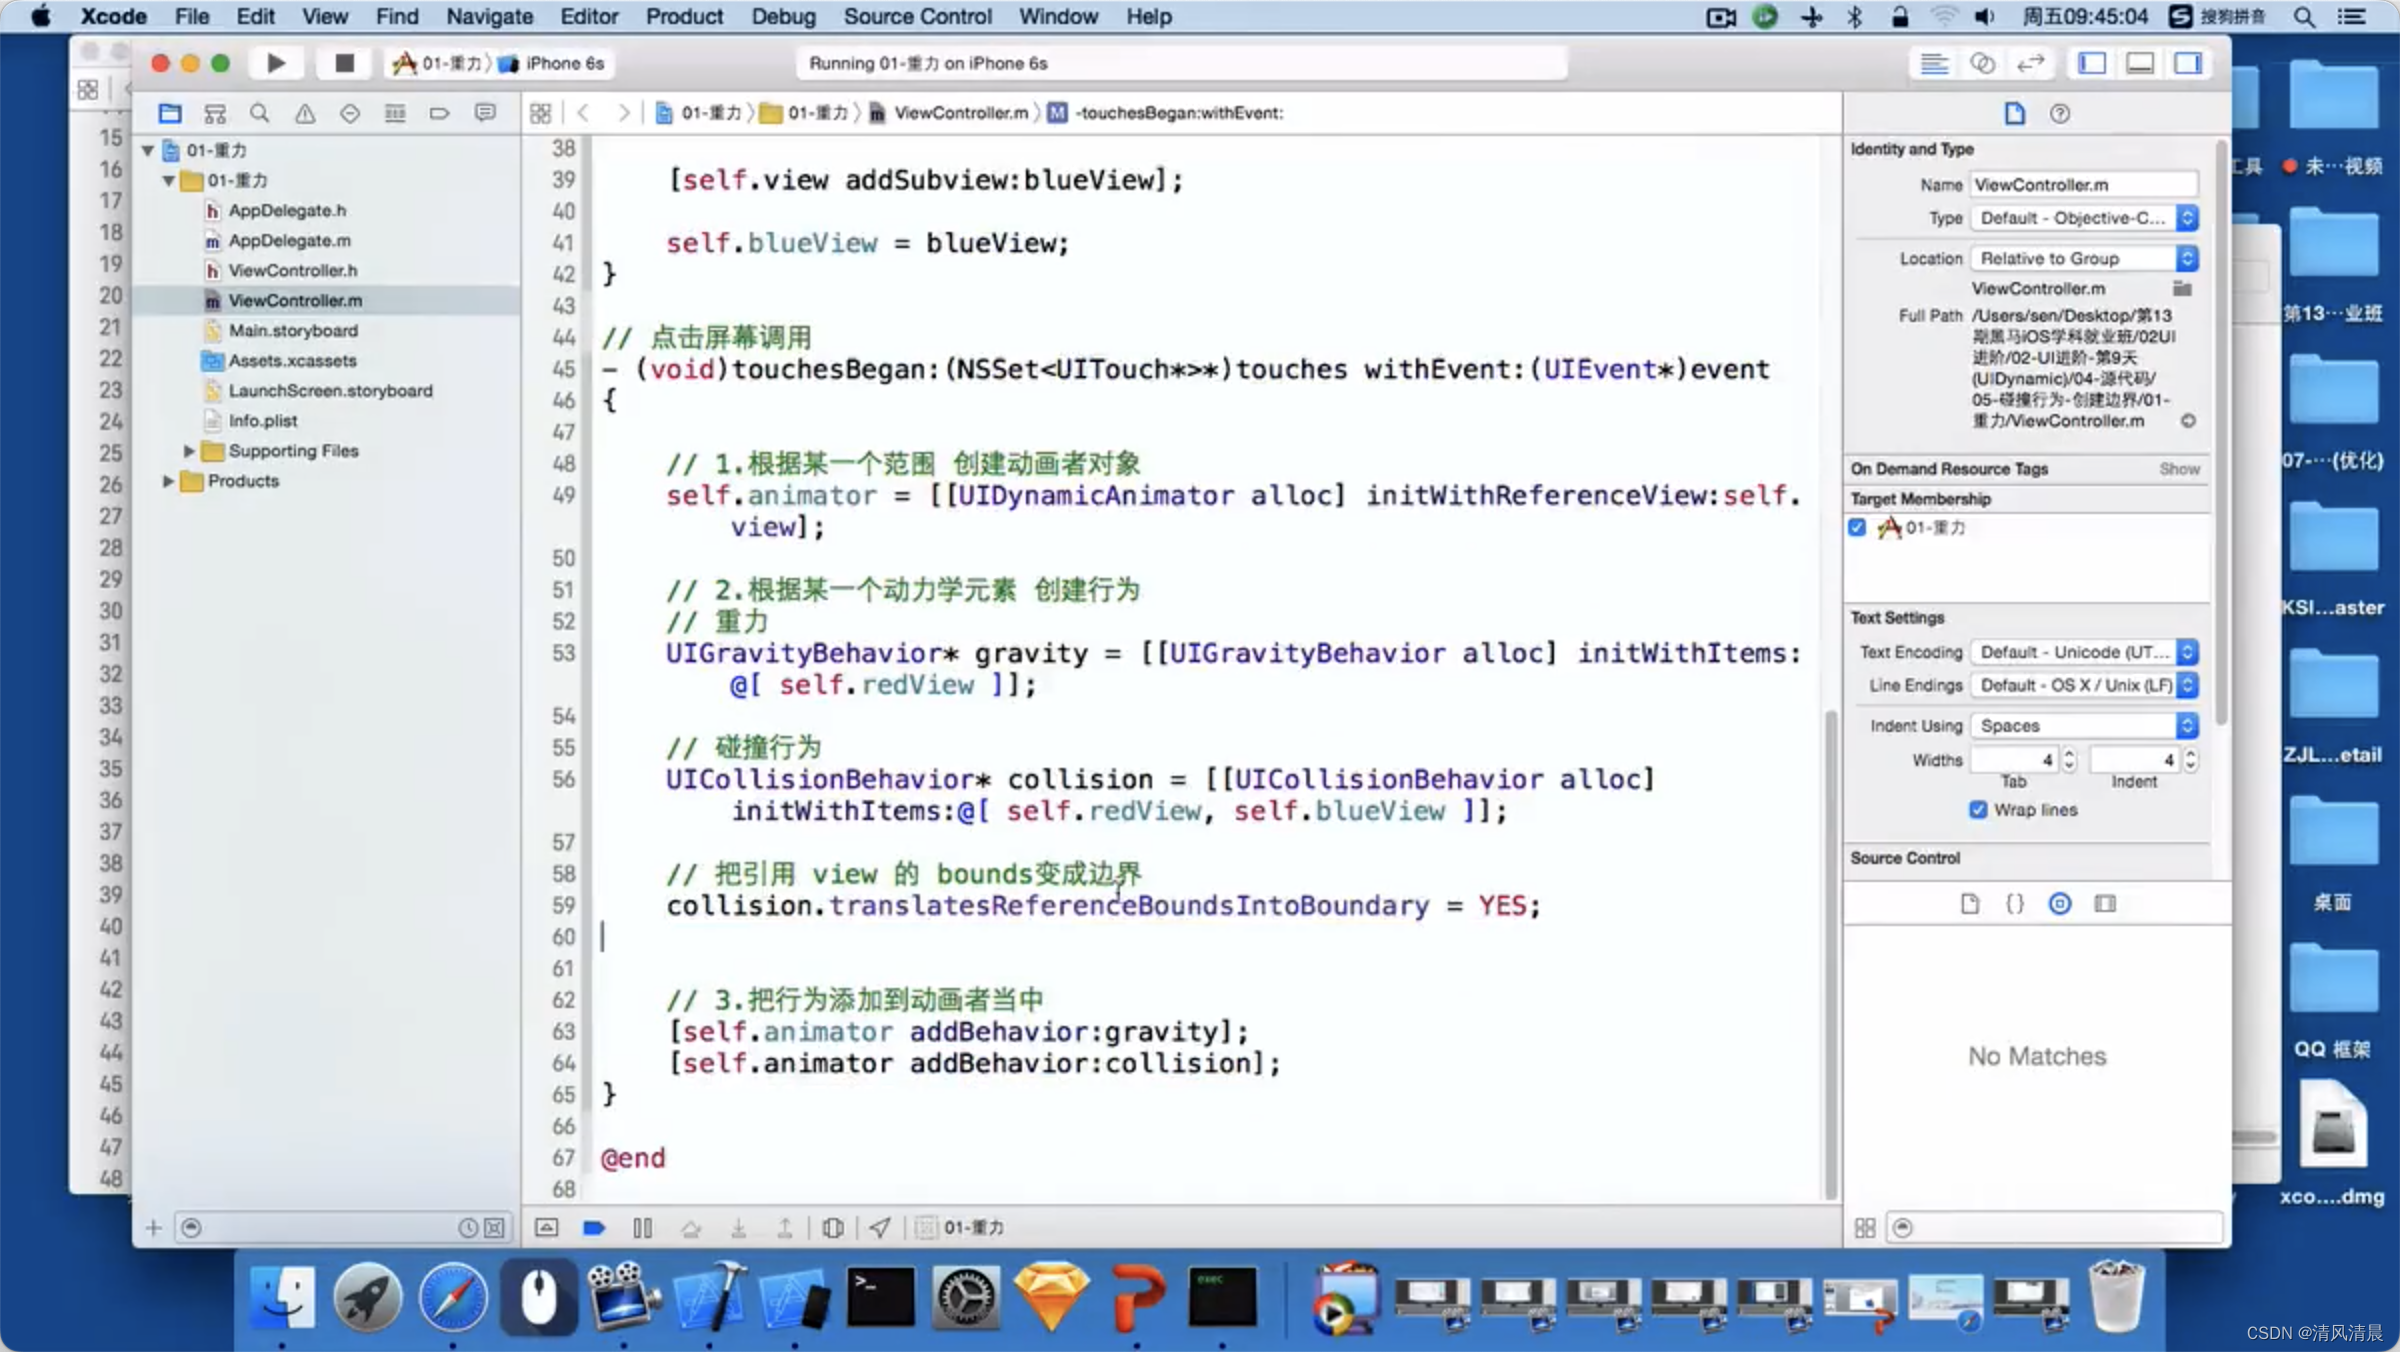
Task: Show the Assistant editor
Action: click(x=1982, y=64)
